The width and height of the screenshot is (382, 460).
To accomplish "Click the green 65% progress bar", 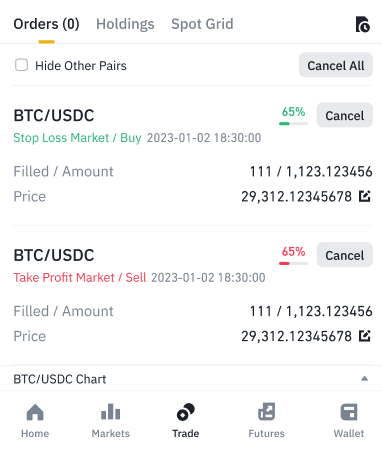I will (x=293, y=124).
